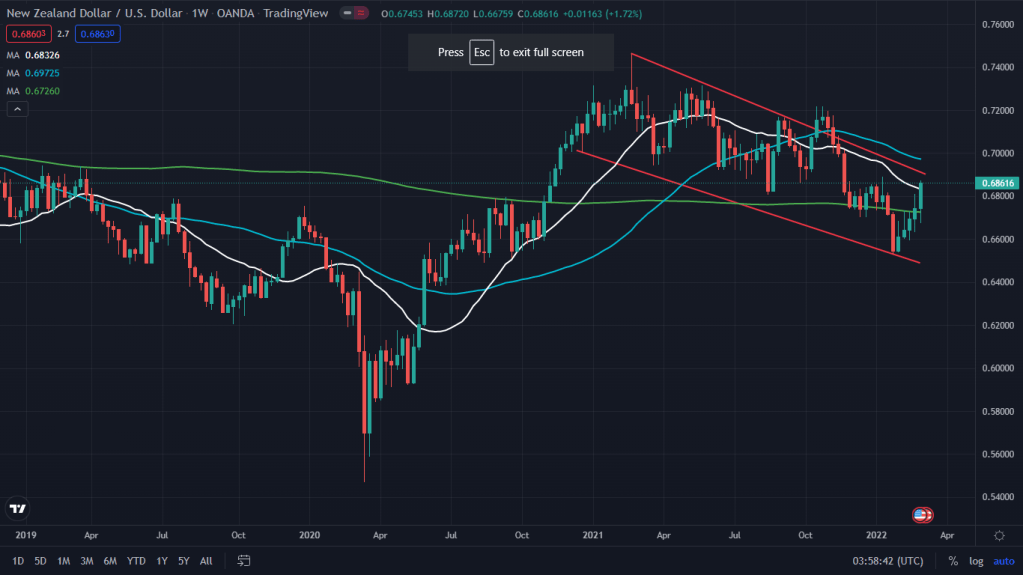
Task: Toggle log scale mode
Action: pos(975,561)
